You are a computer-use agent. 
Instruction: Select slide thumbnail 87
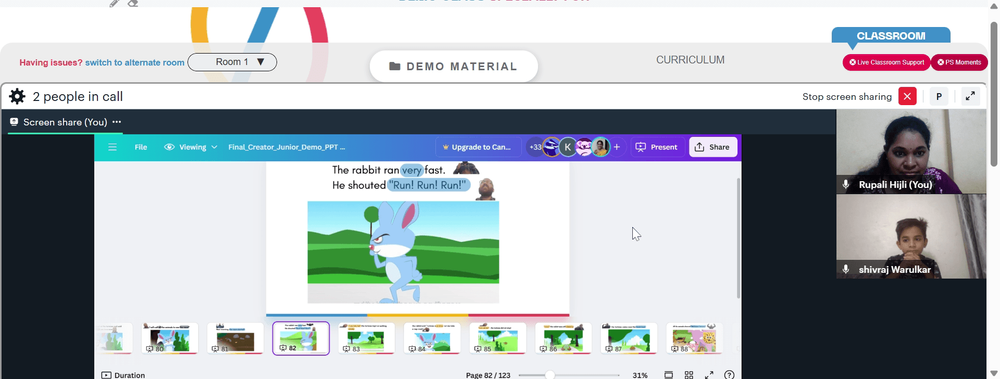629,338
